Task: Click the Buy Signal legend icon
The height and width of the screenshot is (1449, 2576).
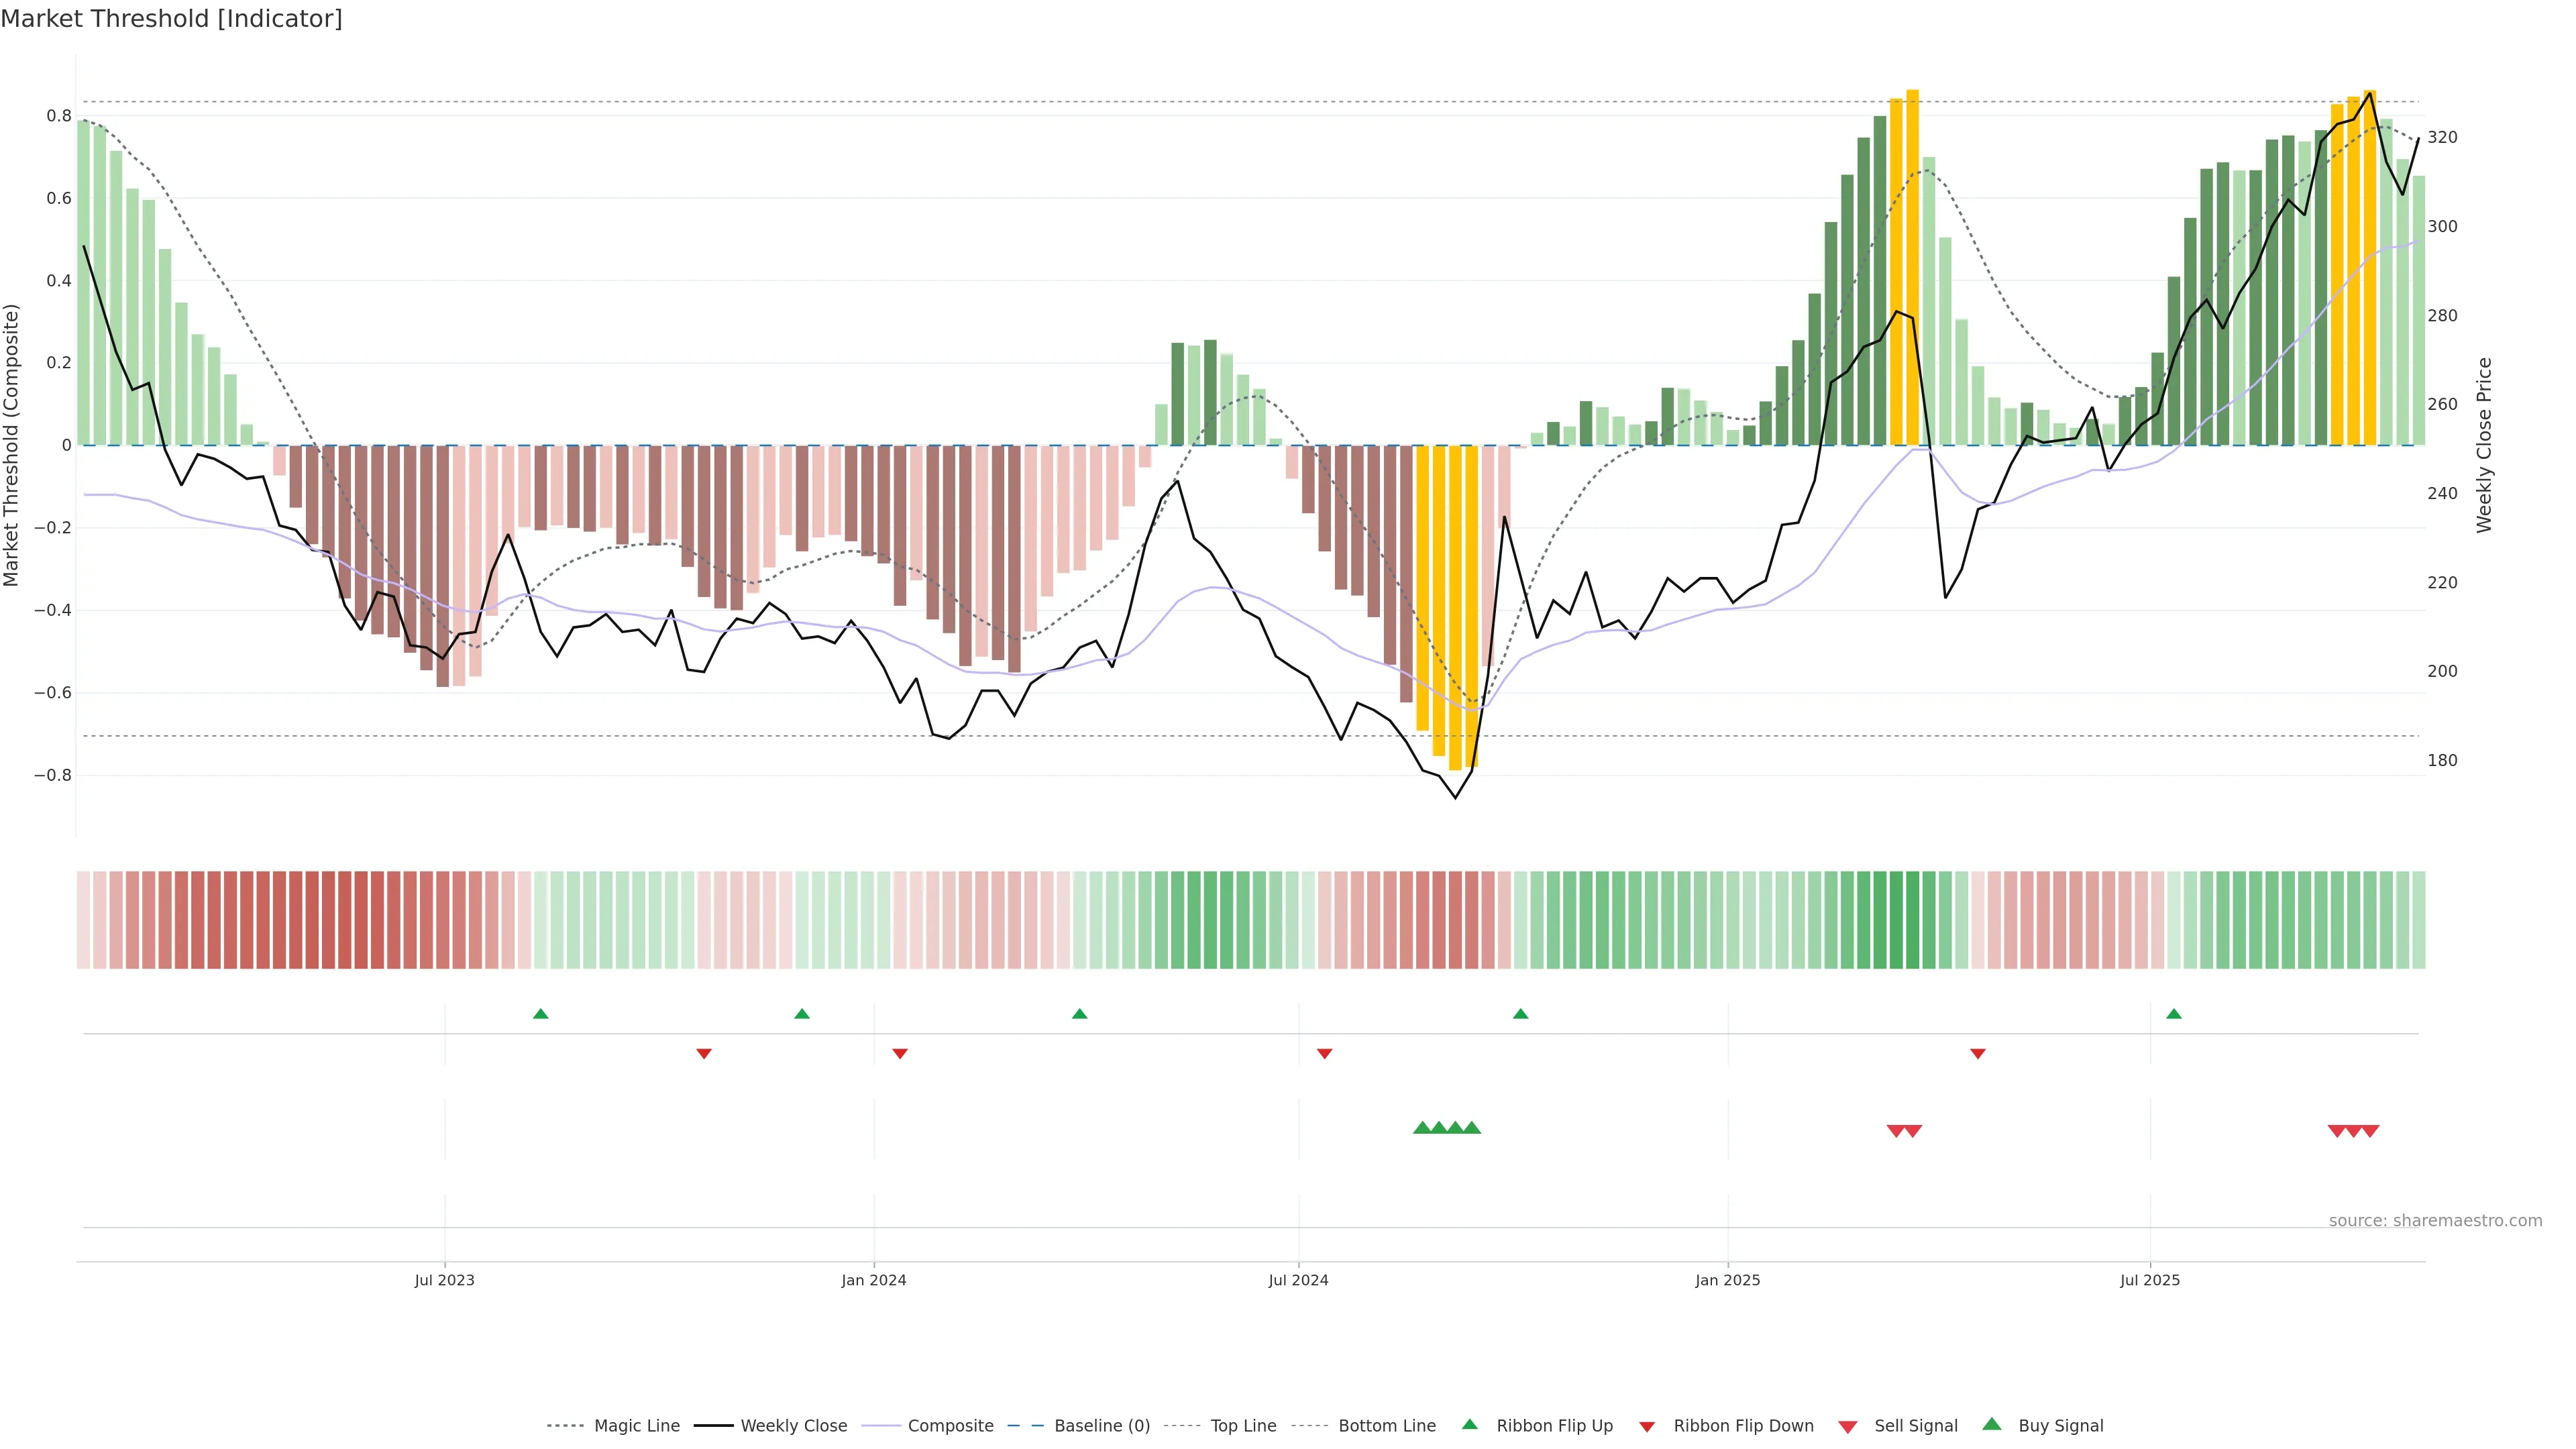Action: tap(1992, 1424)
